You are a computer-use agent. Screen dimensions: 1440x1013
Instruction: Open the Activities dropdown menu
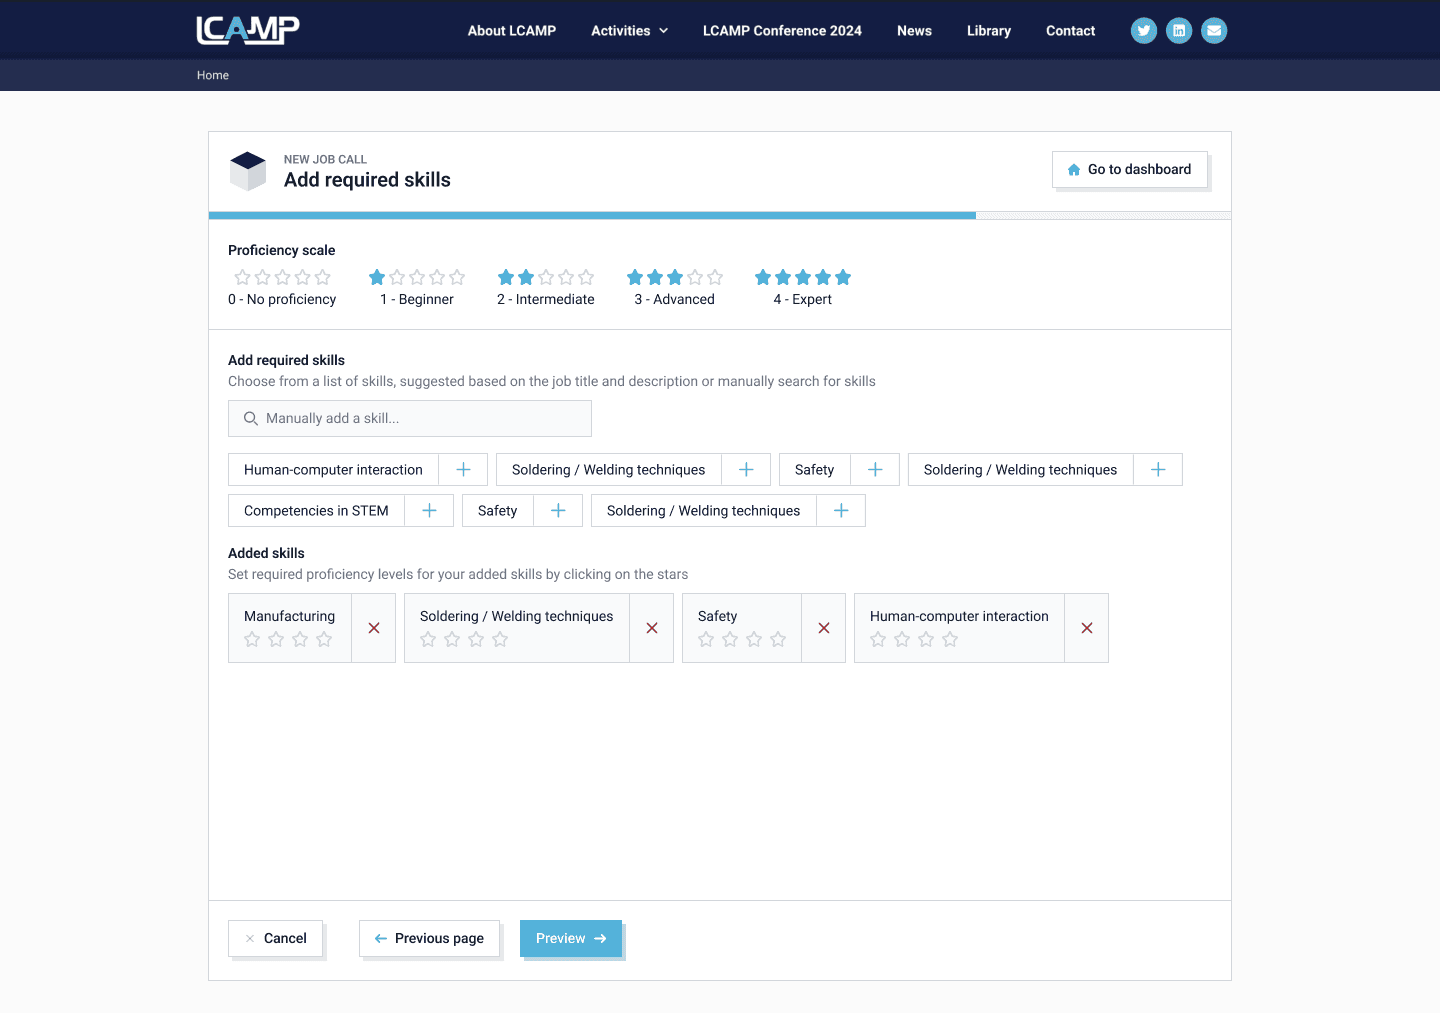tap(629, 31)
